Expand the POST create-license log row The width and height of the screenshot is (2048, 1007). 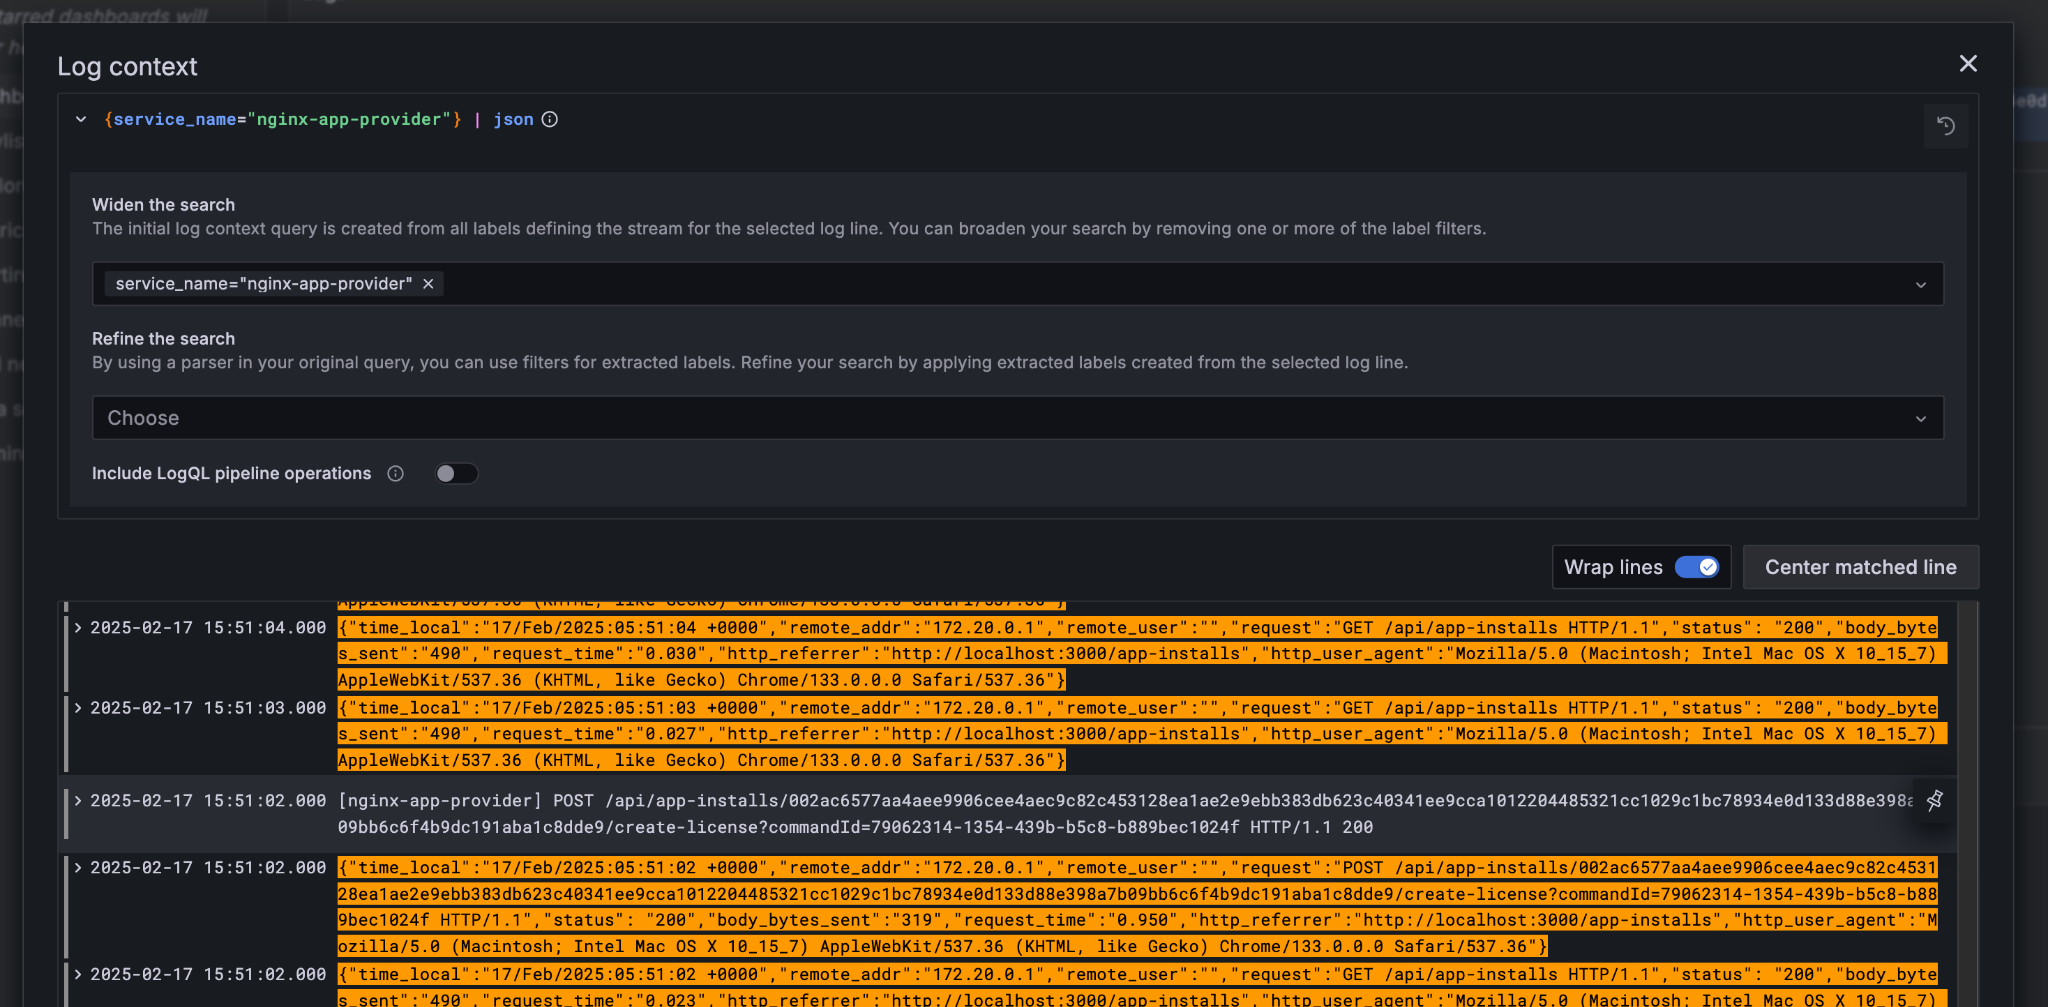click(77, 800)
